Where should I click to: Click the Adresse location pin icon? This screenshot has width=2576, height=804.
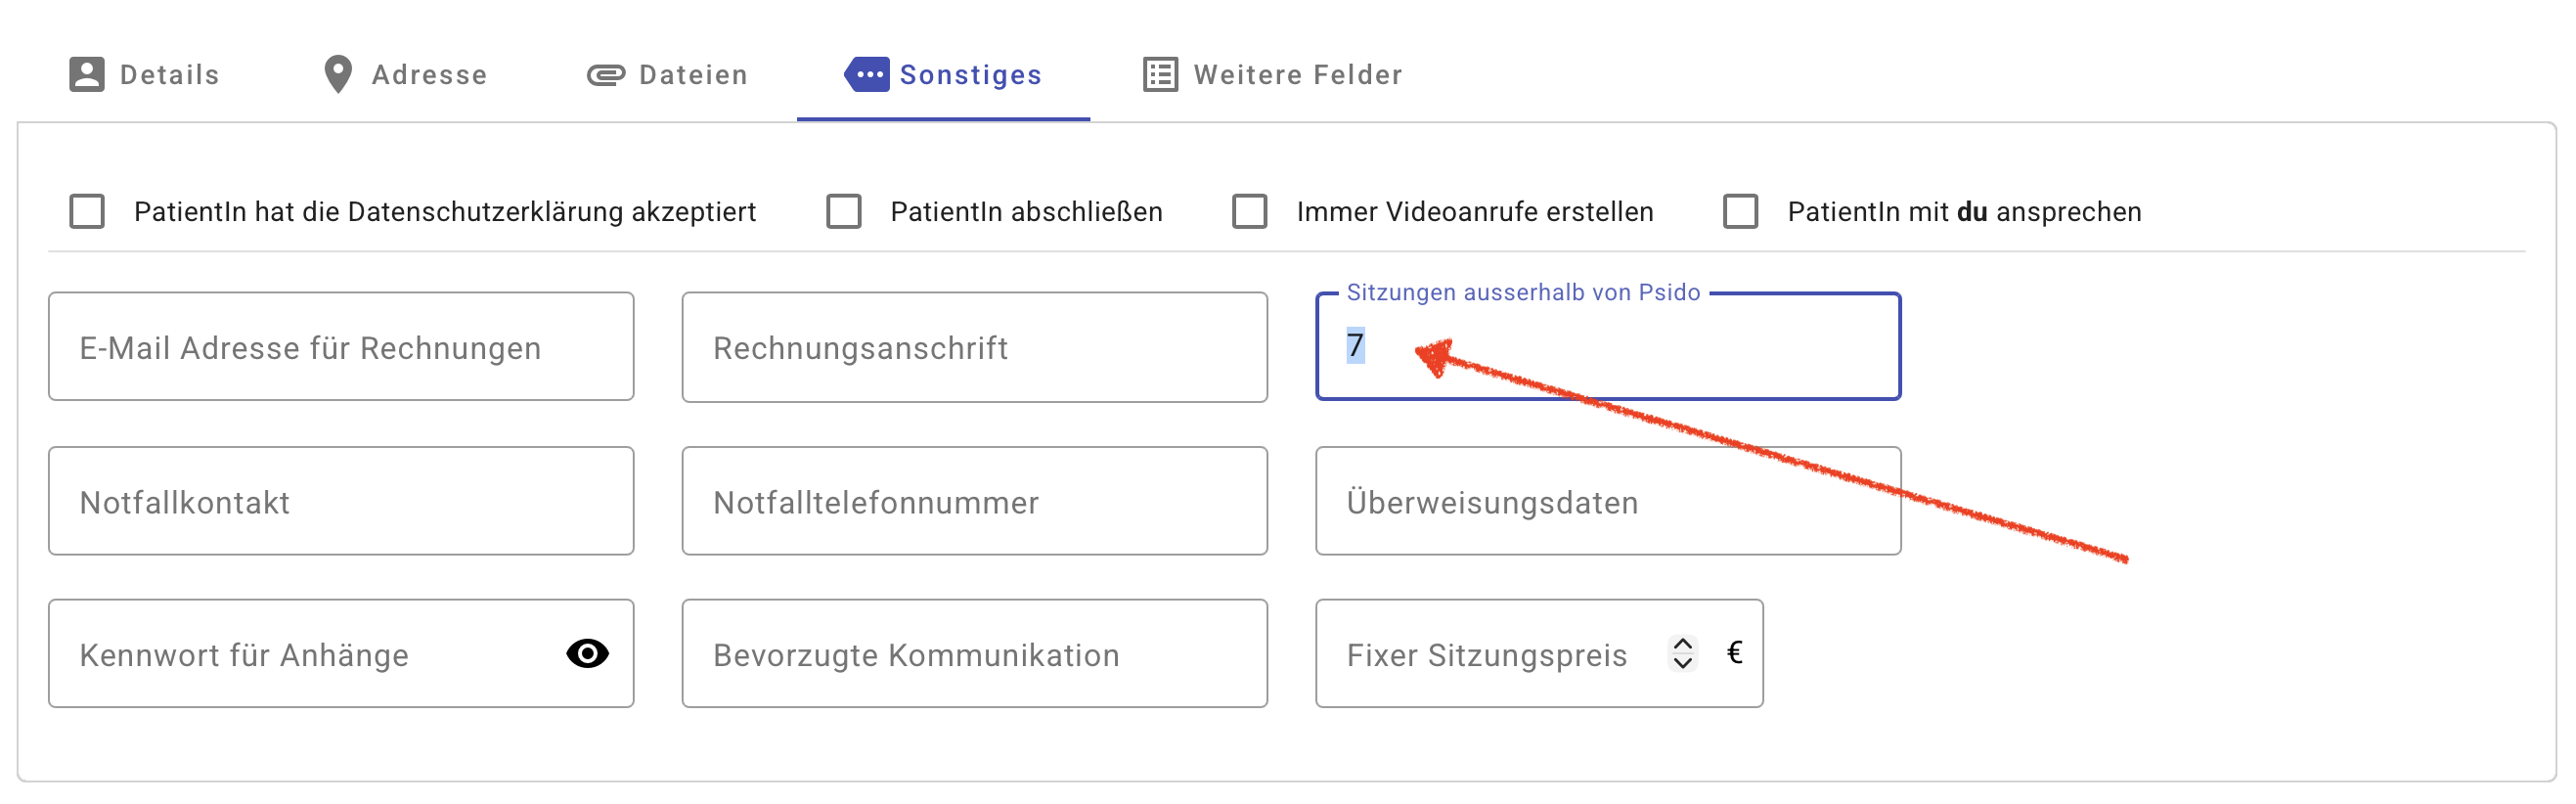pos(338,75)
